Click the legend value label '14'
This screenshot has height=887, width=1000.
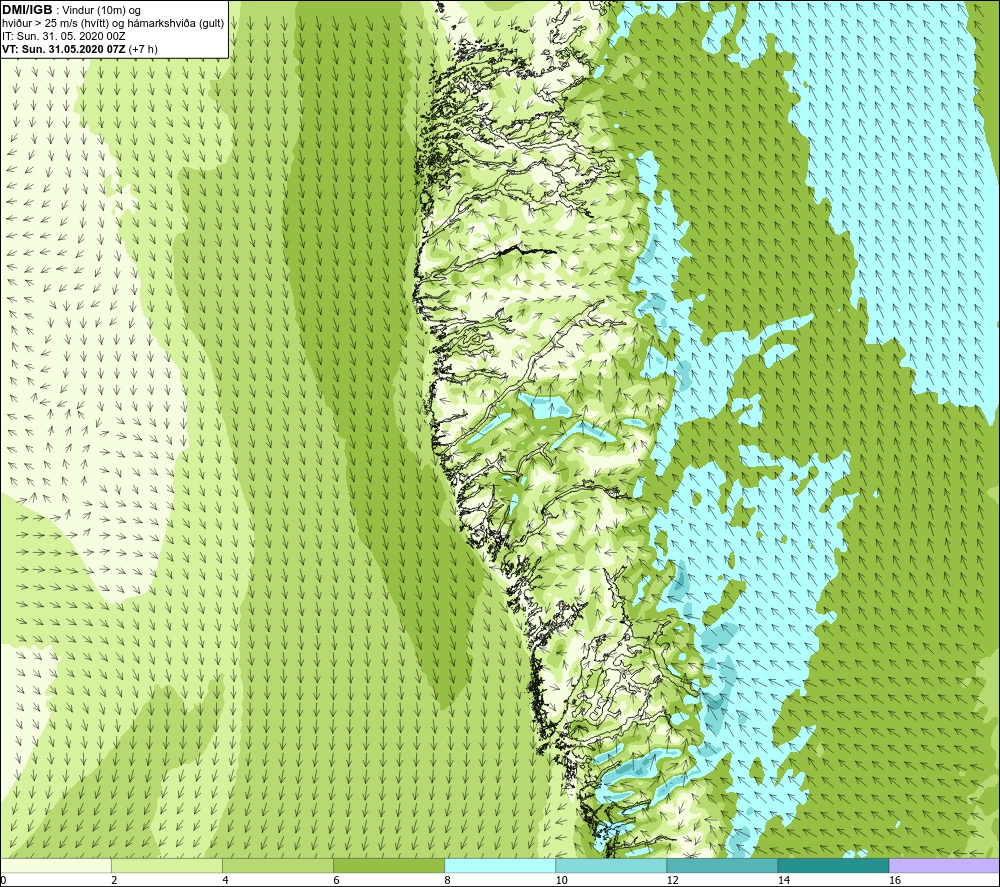[783, 880]
